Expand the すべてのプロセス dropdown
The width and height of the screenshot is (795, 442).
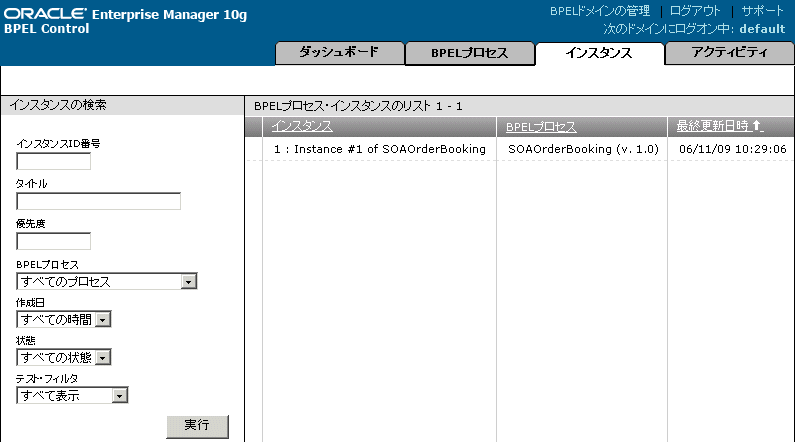click(106, 281)
